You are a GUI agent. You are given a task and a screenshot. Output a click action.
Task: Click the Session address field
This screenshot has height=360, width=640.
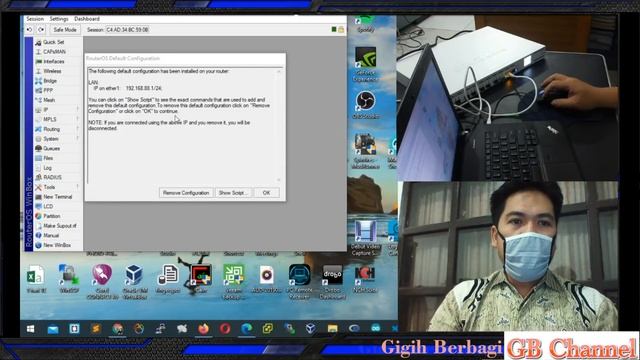[x=128, y=30]
